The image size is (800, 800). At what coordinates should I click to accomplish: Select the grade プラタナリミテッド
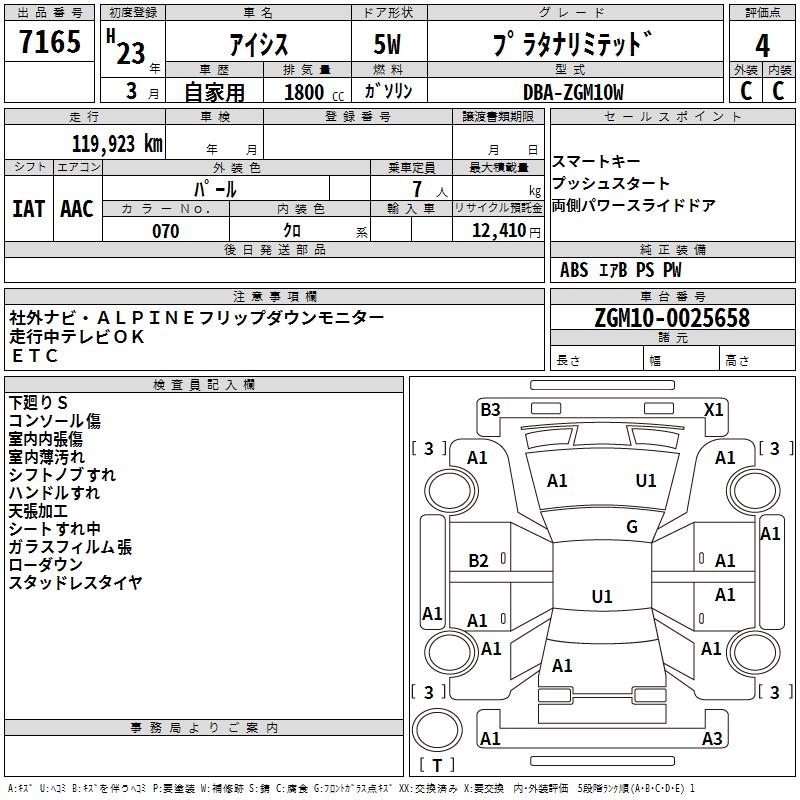(x=572, y=43)
